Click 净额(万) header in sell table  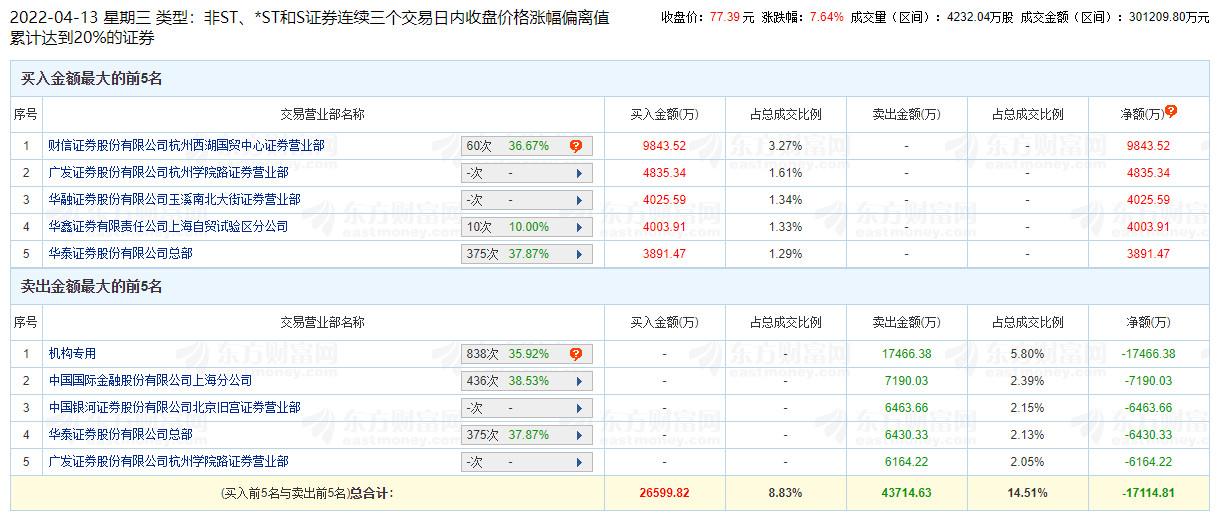click(x=1147, y=322)
